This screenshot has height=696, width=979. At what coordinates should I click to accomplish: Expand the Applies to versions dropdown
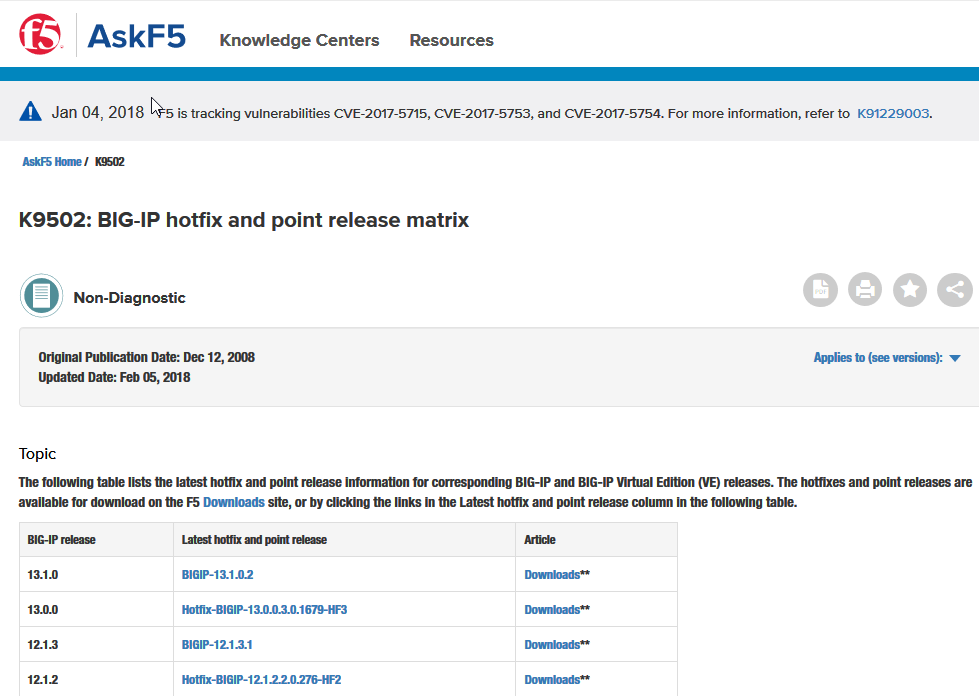click(x=886, y=358)
